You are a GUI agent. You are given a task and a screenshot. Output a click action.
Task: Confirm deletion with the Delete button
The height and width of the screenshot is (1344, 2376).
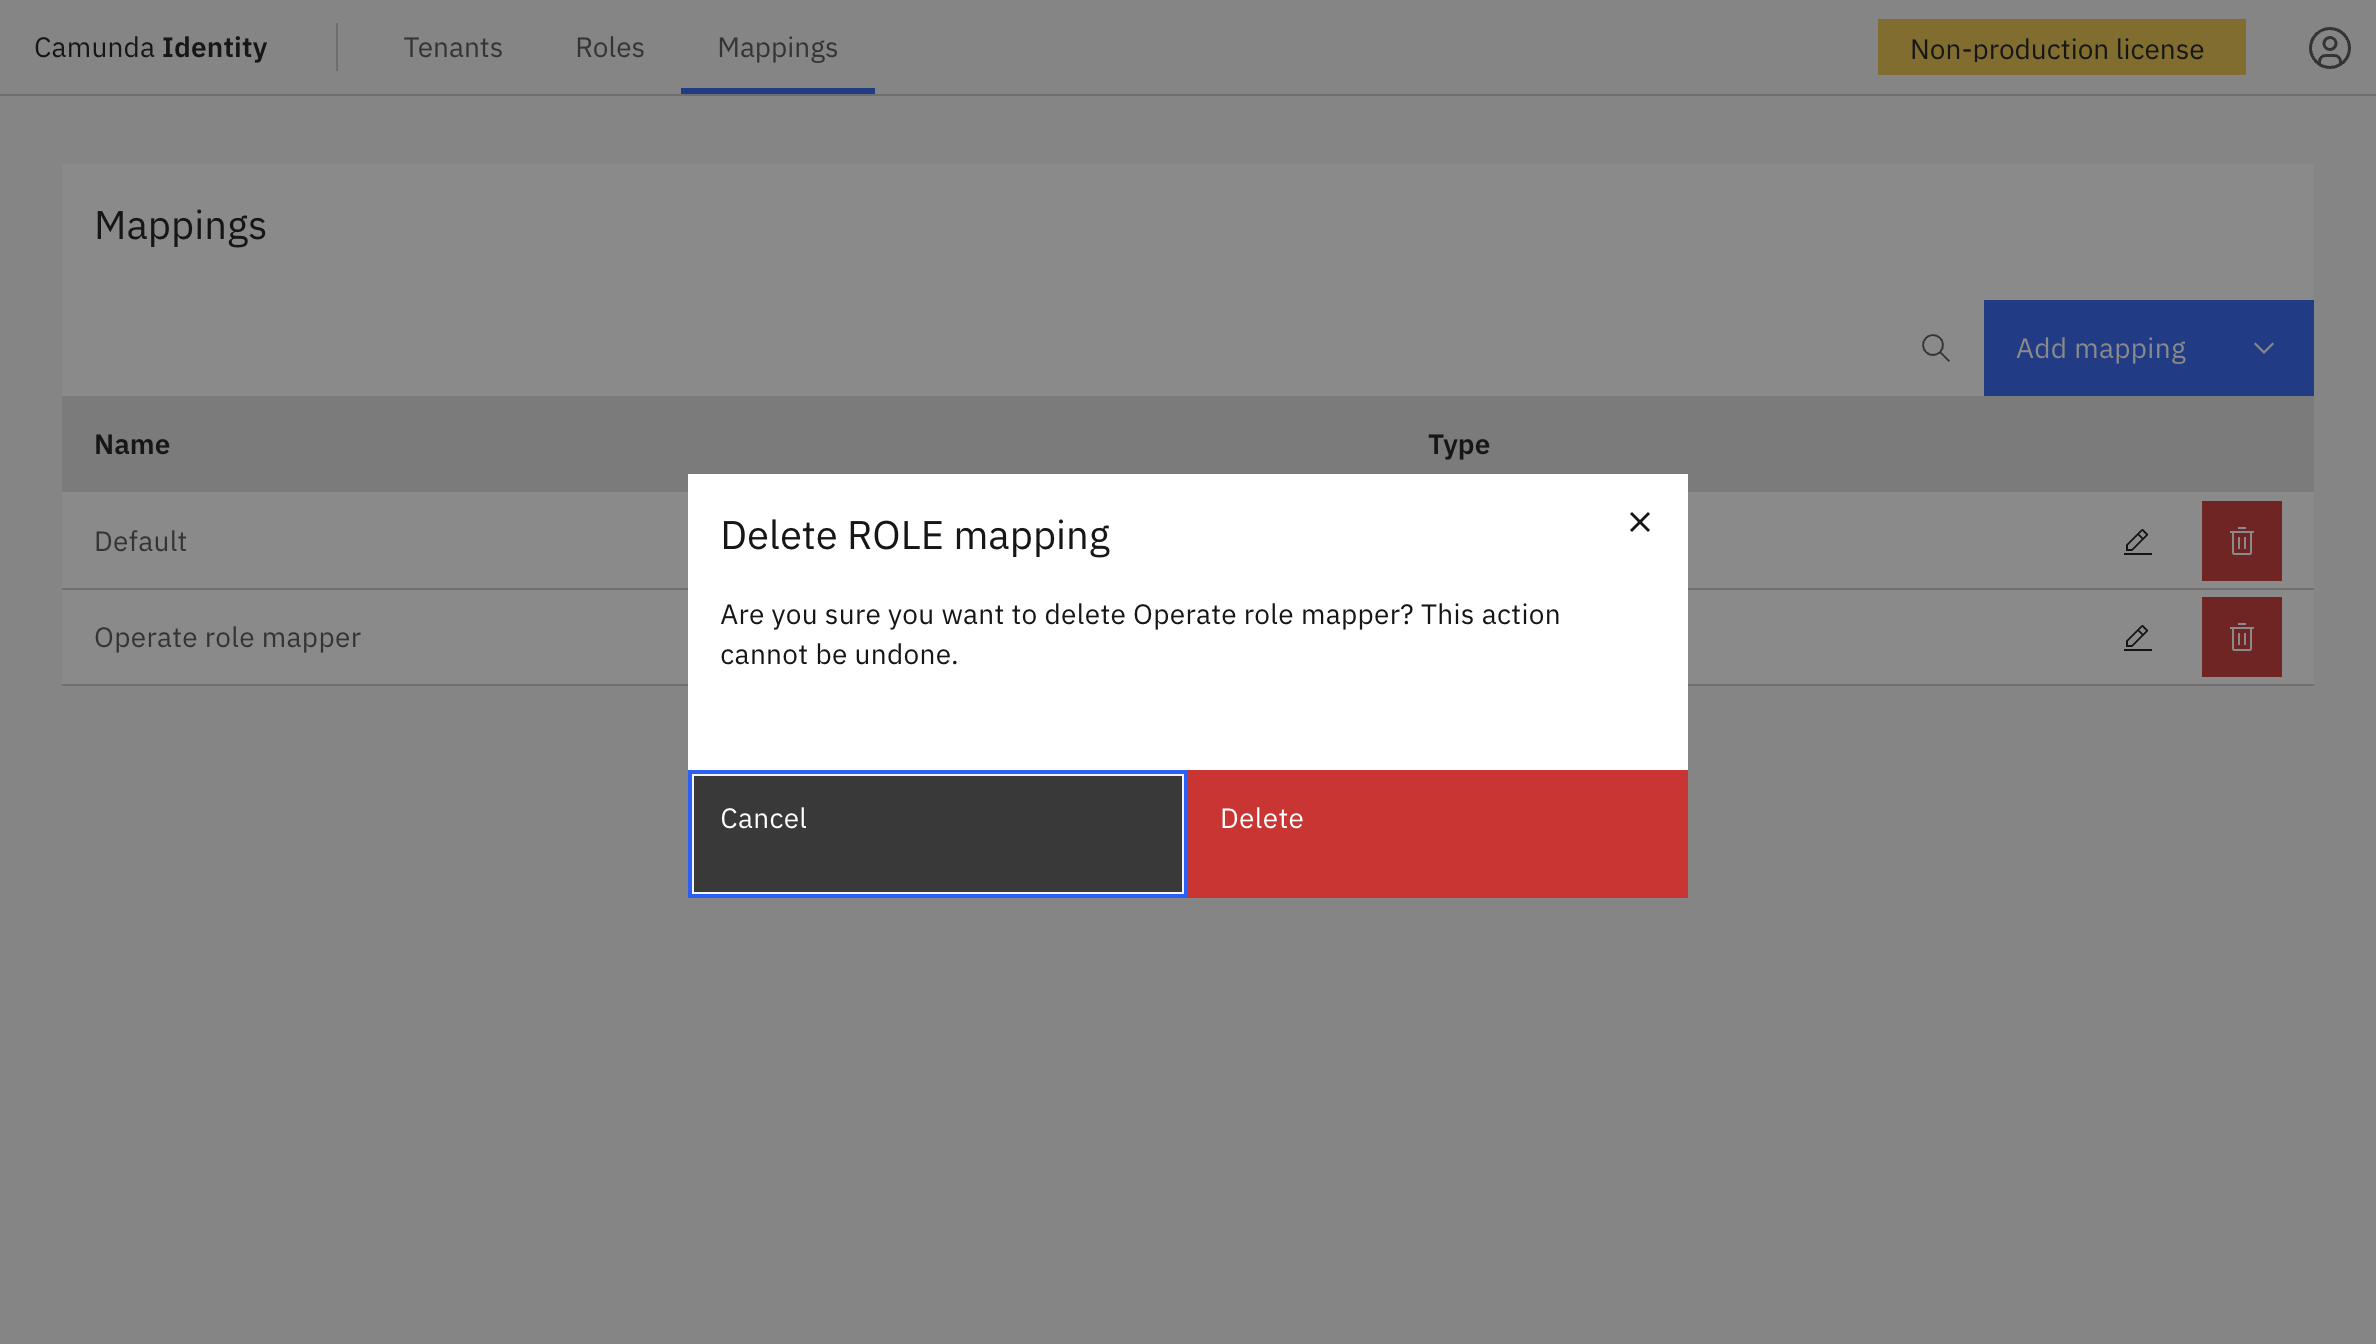tap(1437, 833)
